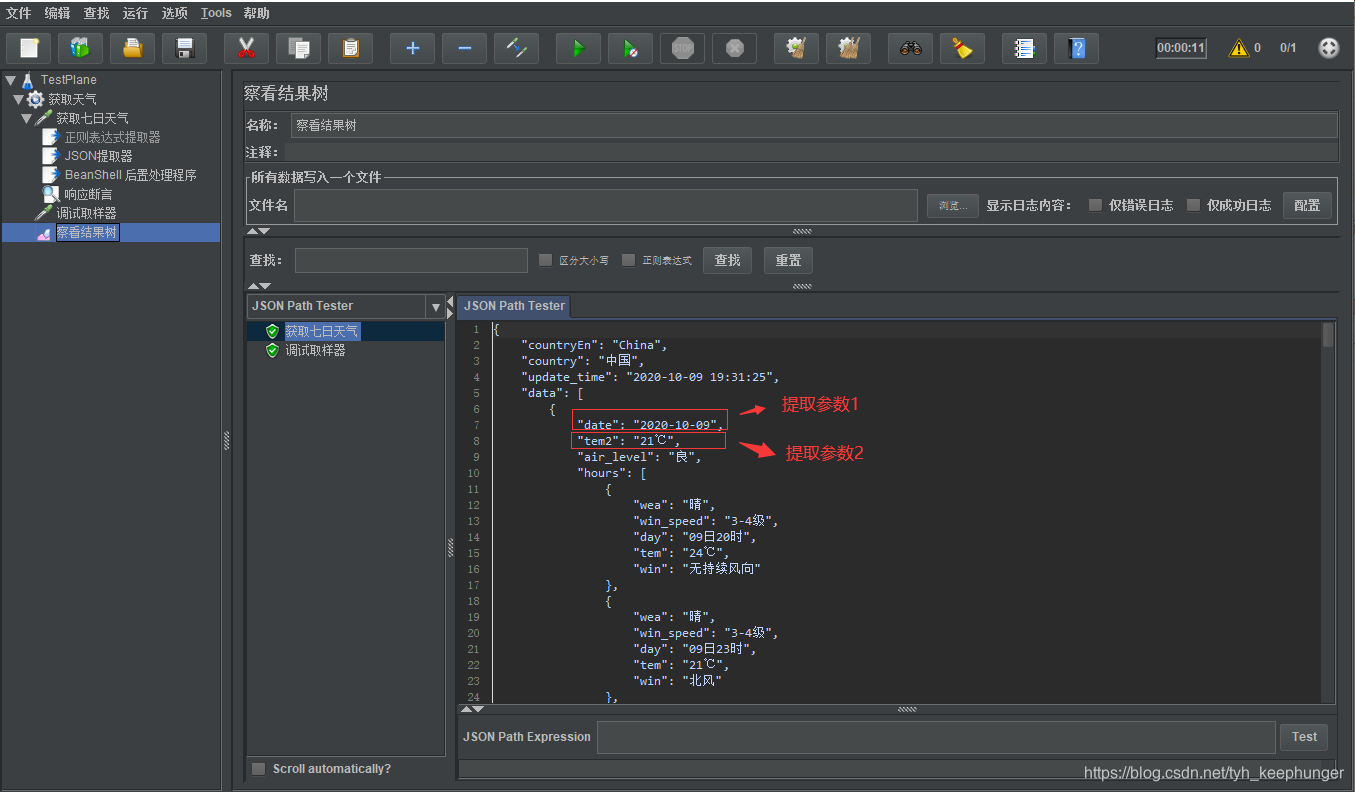Select 正则表达式提取器 in the tree

112,137
